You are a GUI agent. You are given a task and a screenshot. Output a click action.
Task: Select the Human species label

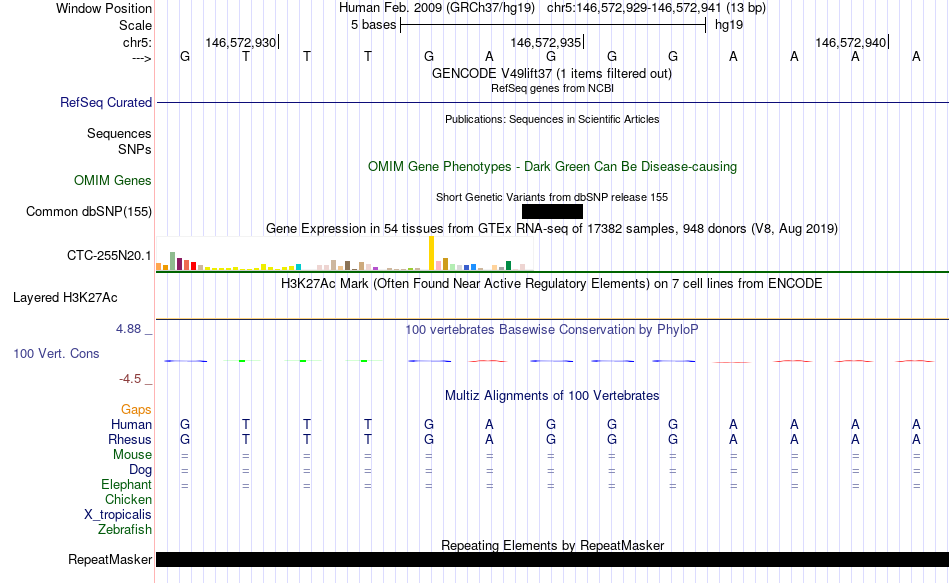point(131,424)
